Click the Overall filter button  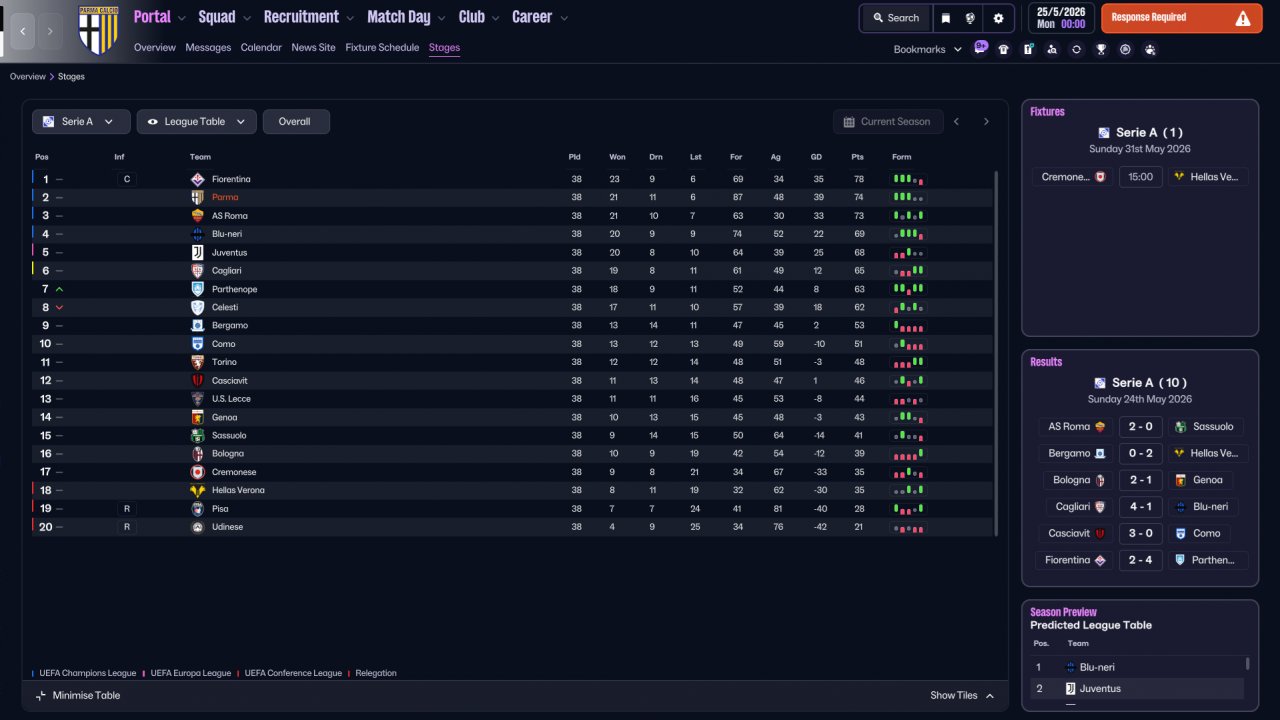[x=296, y=122]
